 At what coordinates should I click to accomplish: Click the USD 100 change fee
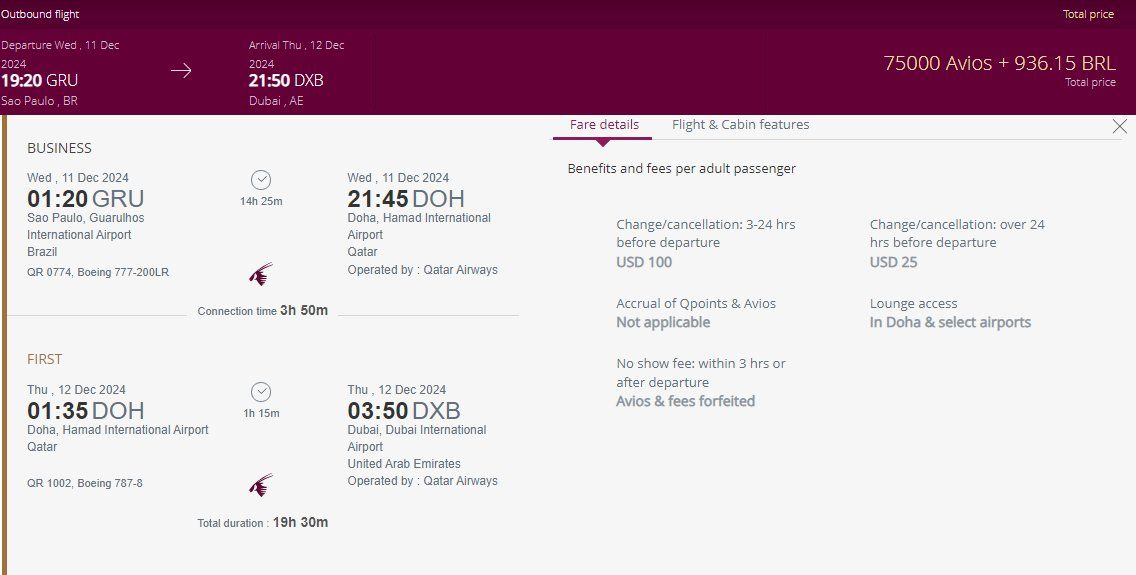click(644, 263)
